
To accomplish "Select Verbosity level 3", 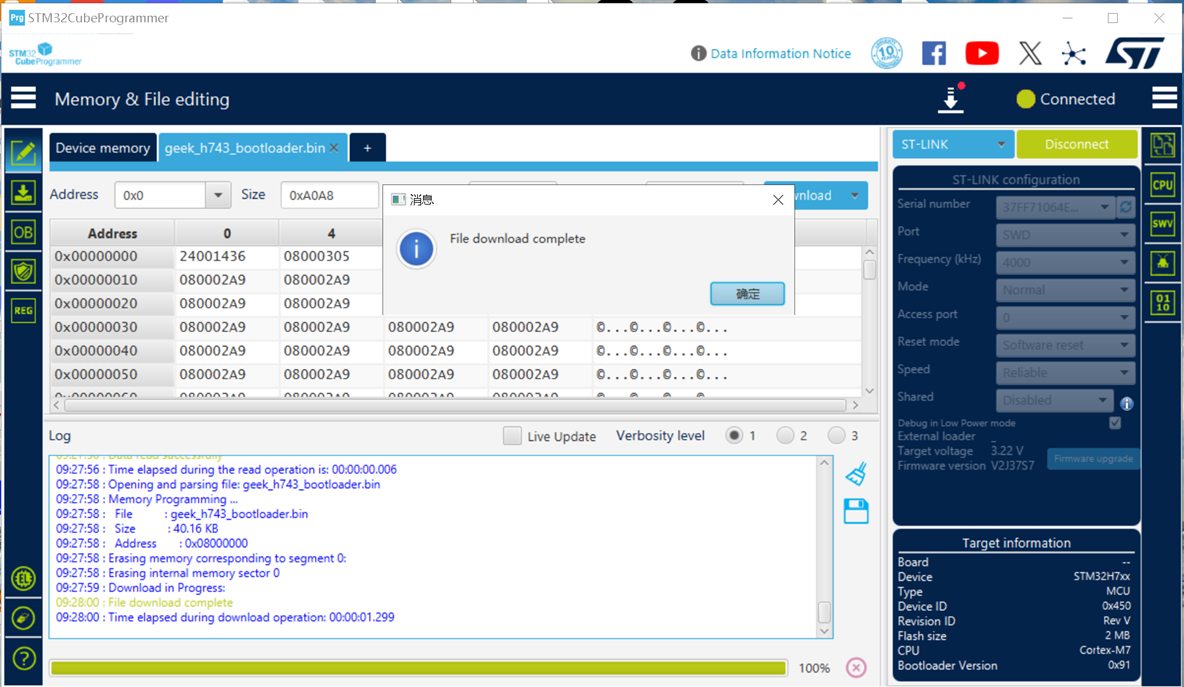I will point(836,436).
